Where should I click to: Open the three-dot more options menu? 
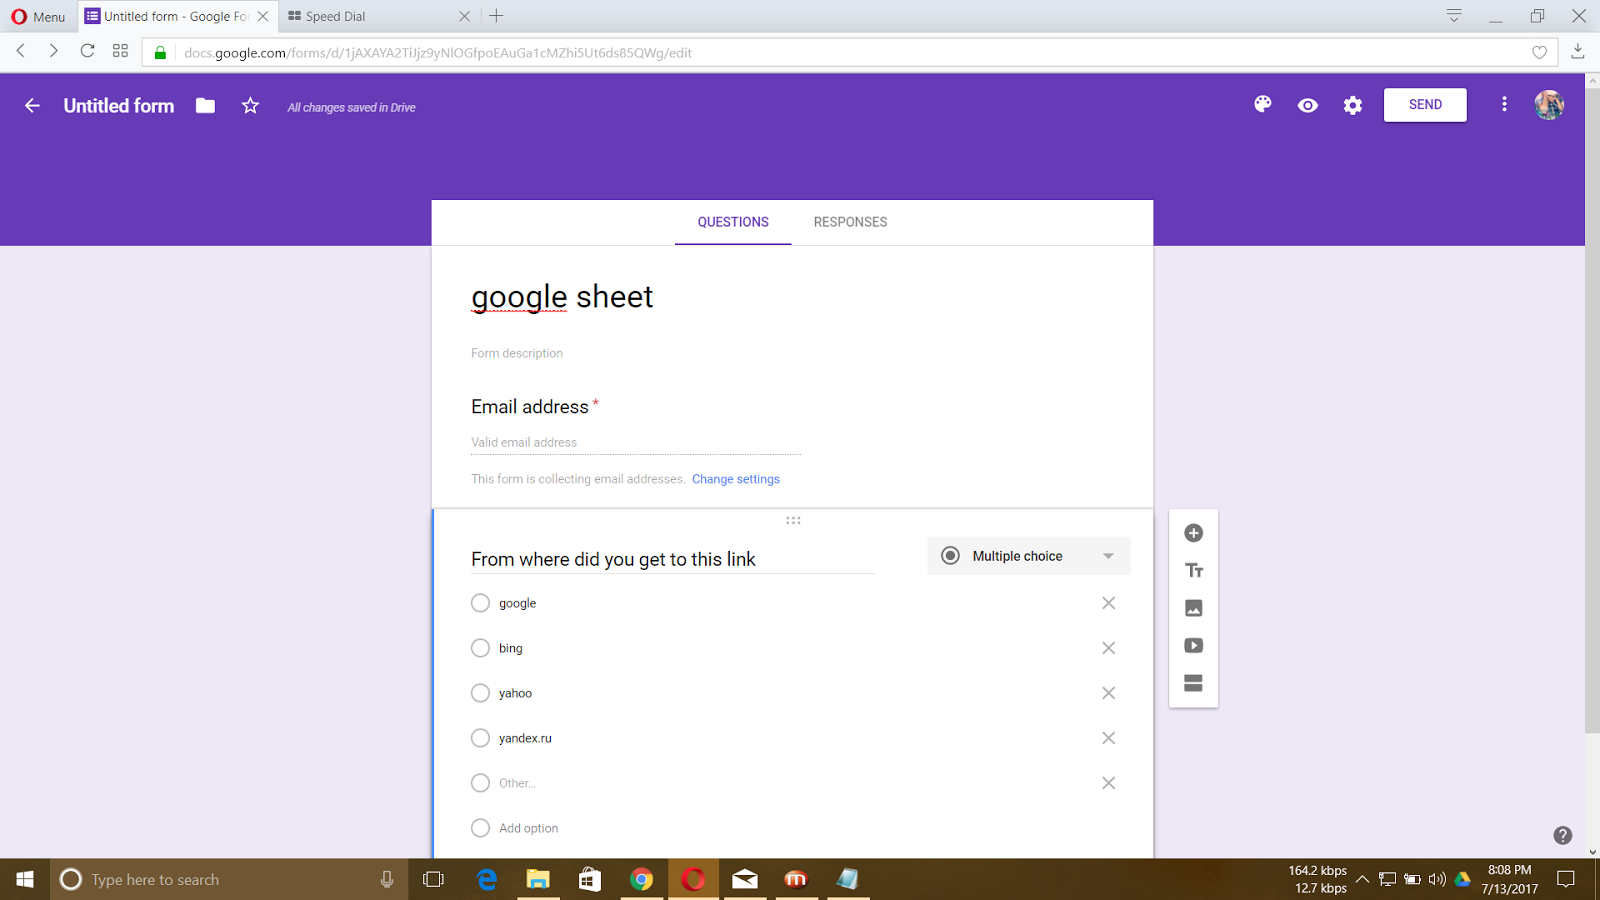click(1504, 104)
